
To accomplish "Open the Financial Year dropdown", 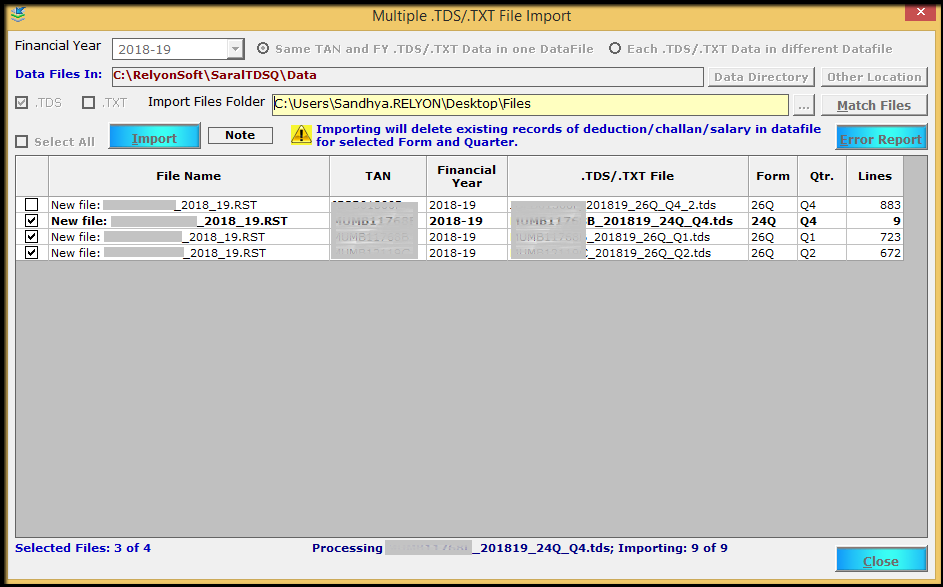I will click(235, 49).
